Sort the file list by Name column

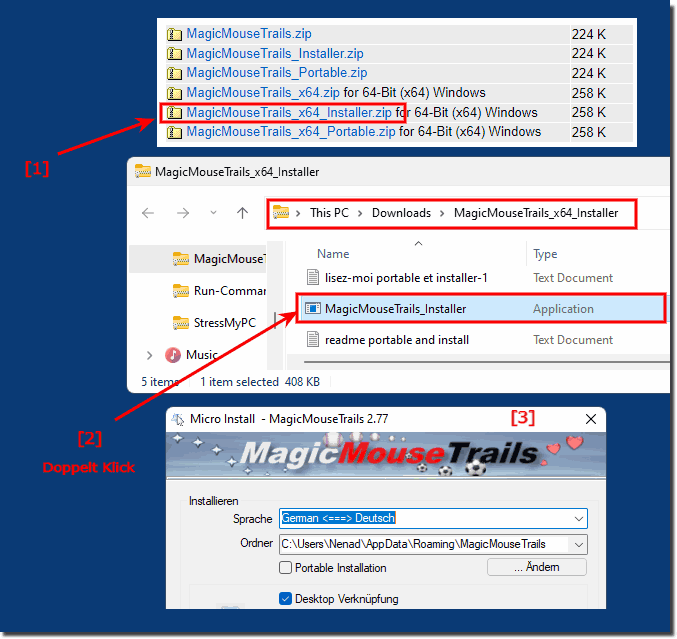click(x=333, y=254)
